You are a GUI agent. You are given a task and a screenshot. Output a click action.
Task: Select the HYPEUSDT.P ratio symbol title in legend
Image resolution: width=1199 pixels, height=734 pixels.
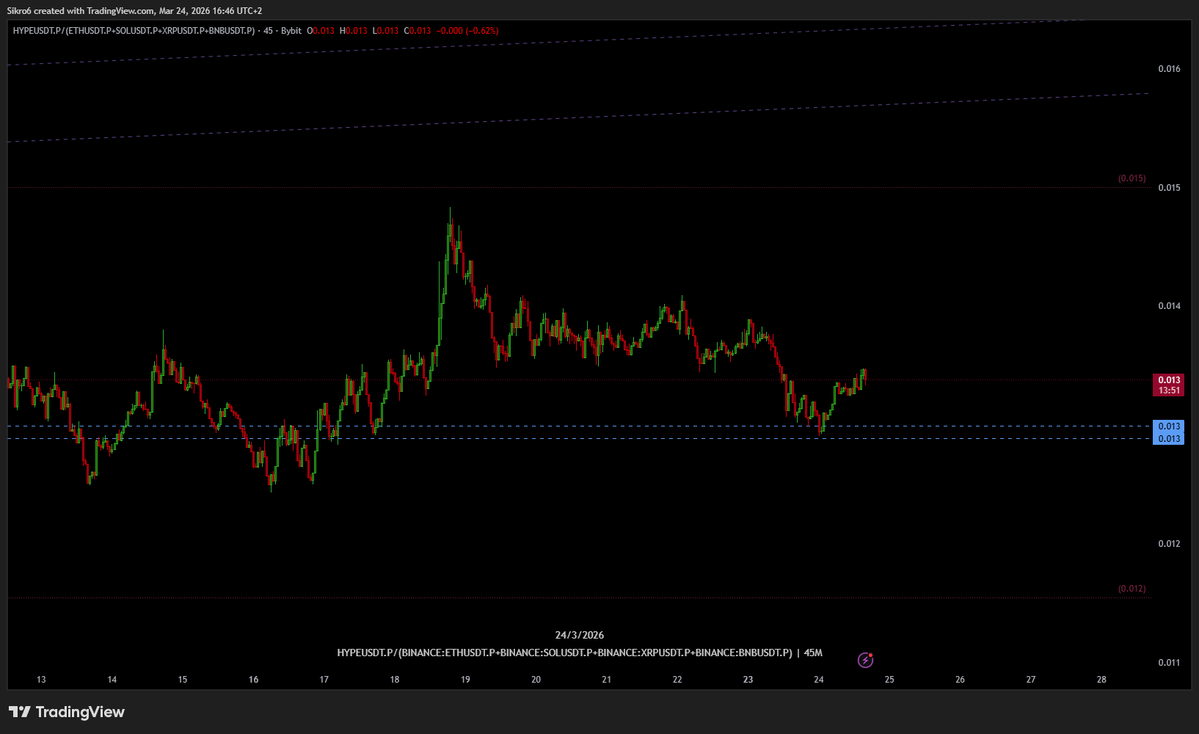(x=134, y=31)
